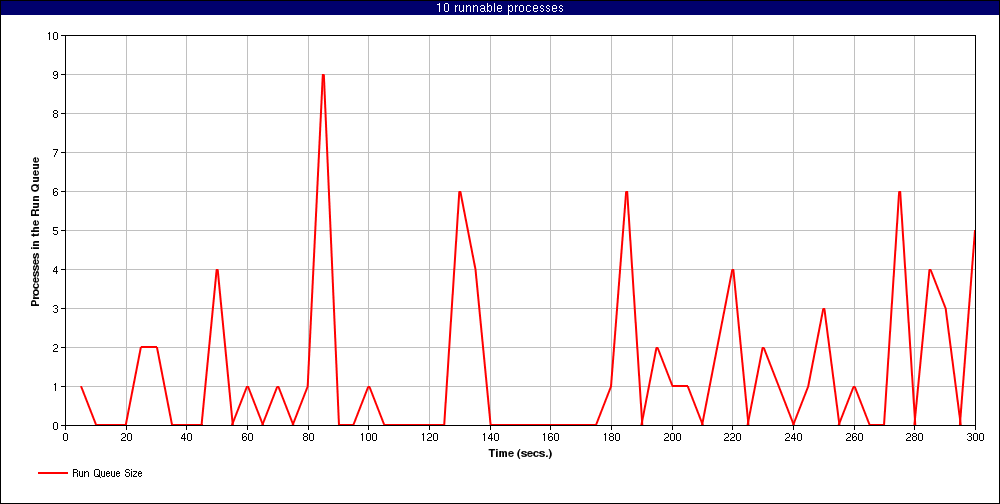The height and width of the screenshot is (504, 1000).
Task: Click the "10 runnable processes" title bar
Action: tap(500, 8)
